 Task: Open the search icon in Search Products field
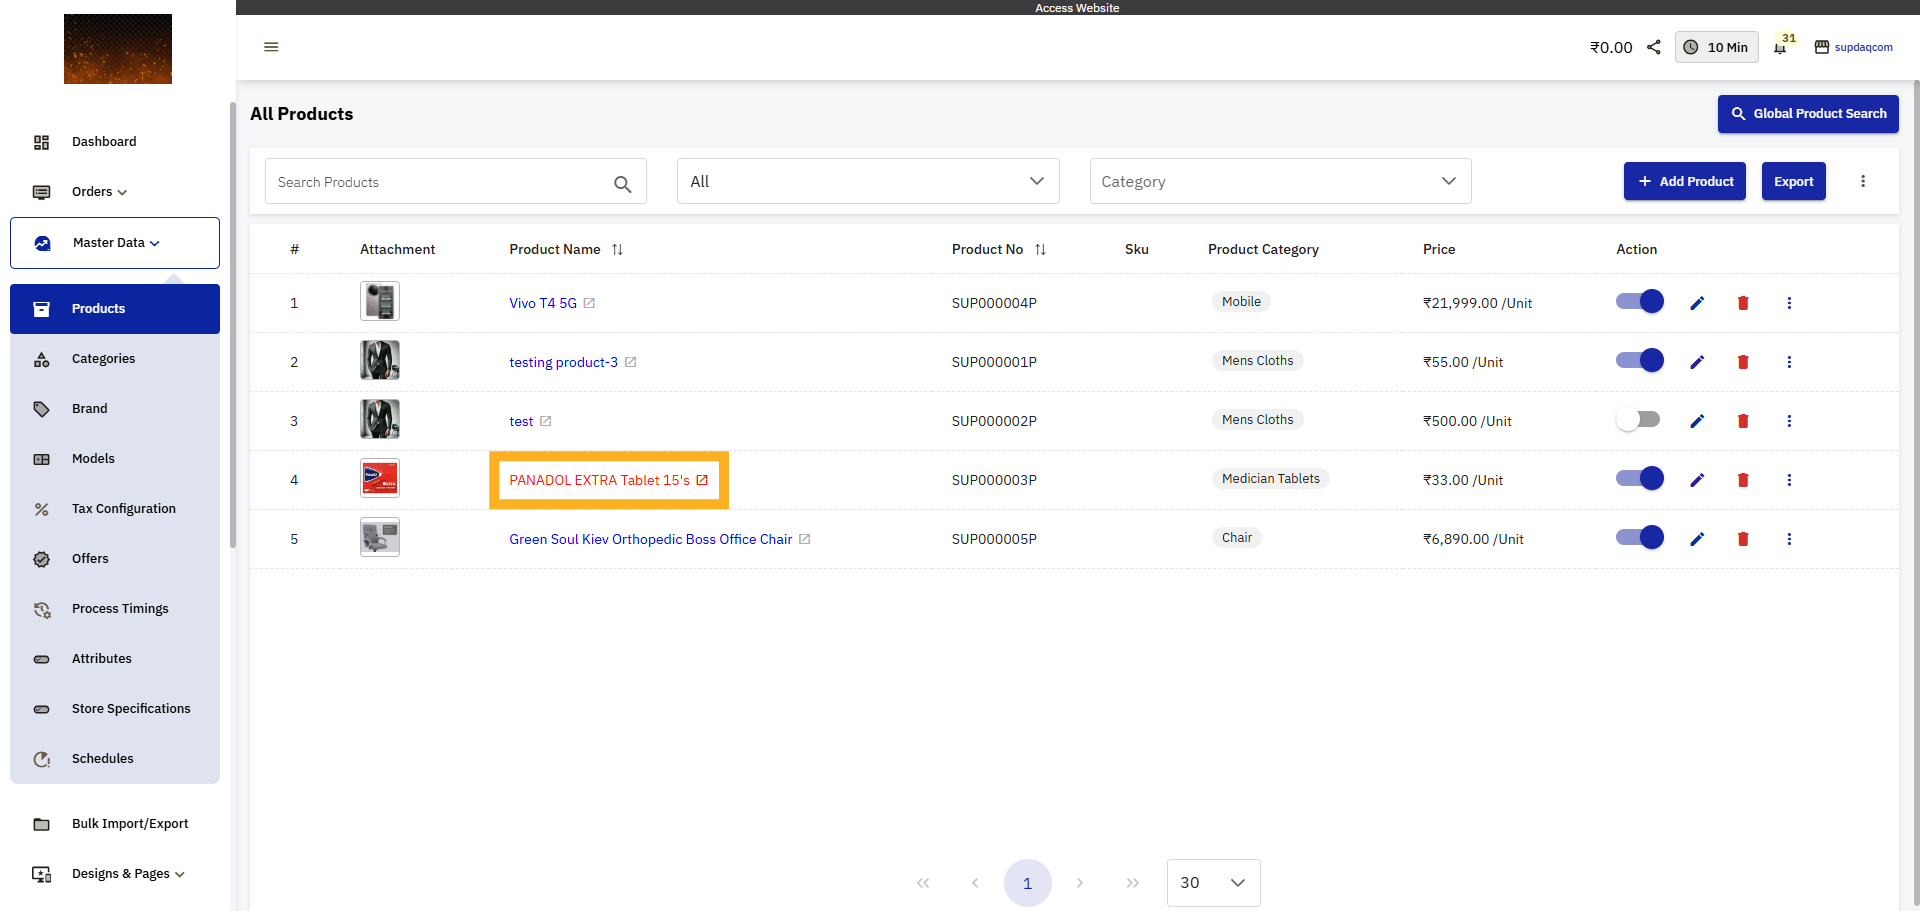(x=622, y=184)
